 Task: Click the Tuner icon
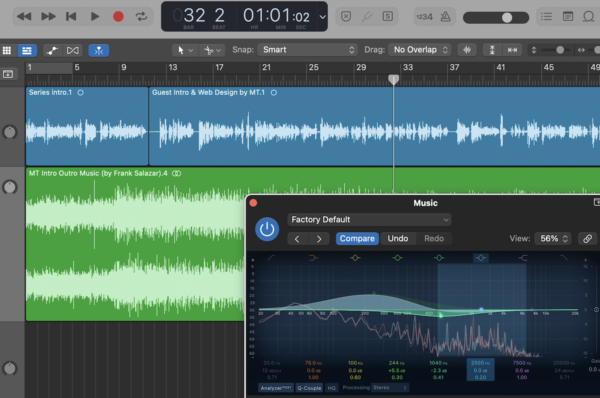tap(367, 16)
